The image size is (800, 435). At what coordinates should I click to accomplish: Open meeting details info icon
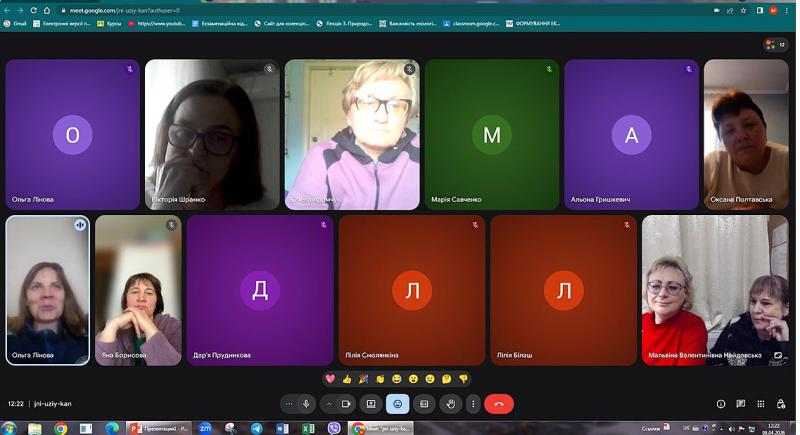pos(721,404)
